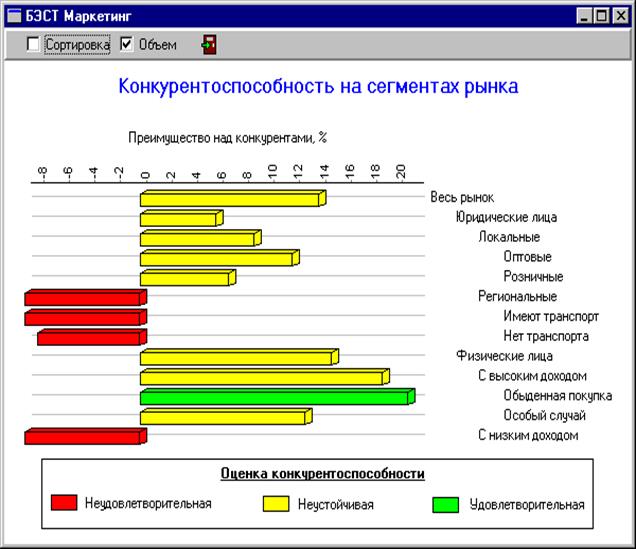Maximize the БЭСТ Маркетинг window
Screen dimensions: 636x549
[x=603, y=16]
